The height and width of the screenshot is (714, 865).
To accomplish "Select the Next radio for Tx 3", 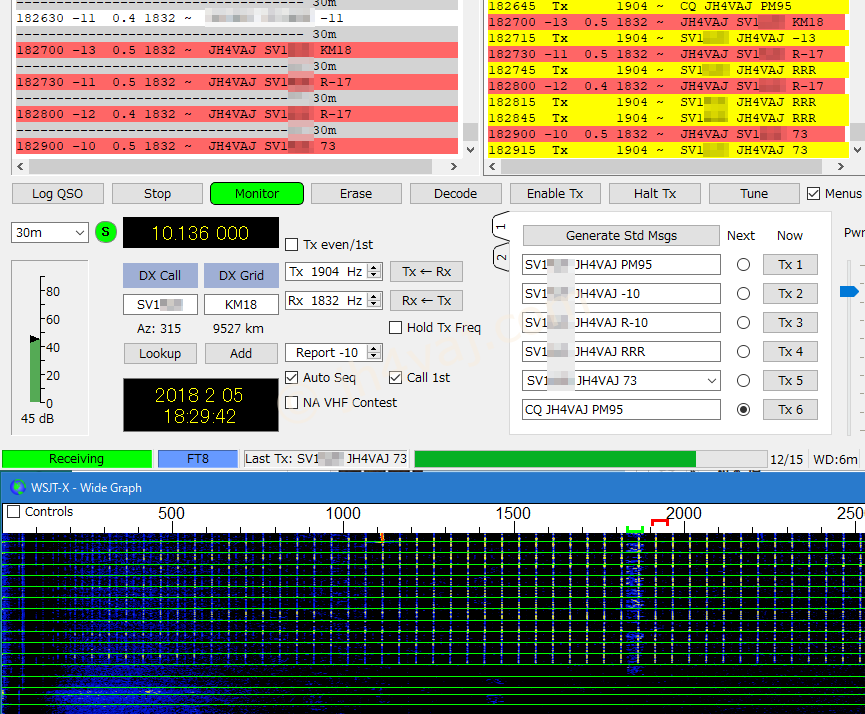I will click(743, 323).
